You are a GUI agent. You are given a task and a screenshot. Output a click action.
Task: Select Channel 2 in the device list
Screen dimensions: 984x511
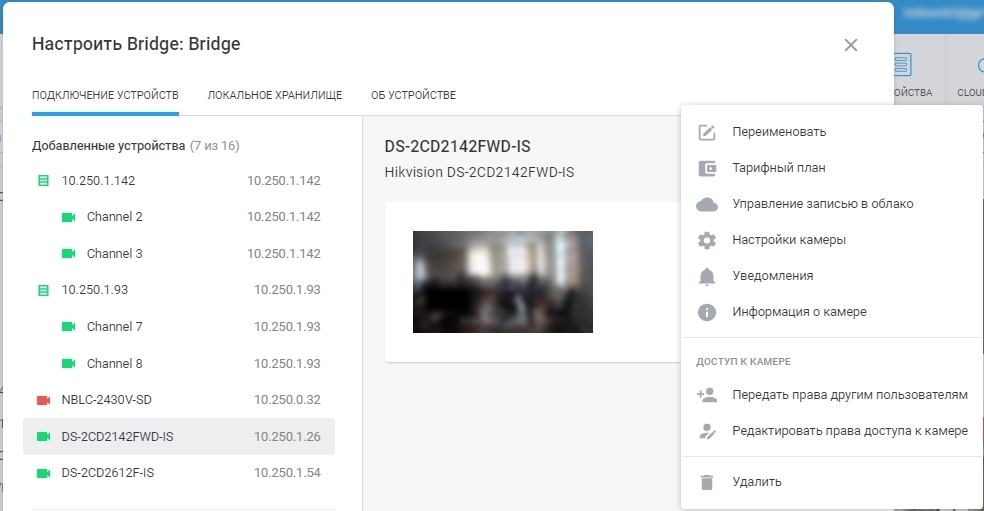coord(179,217)
